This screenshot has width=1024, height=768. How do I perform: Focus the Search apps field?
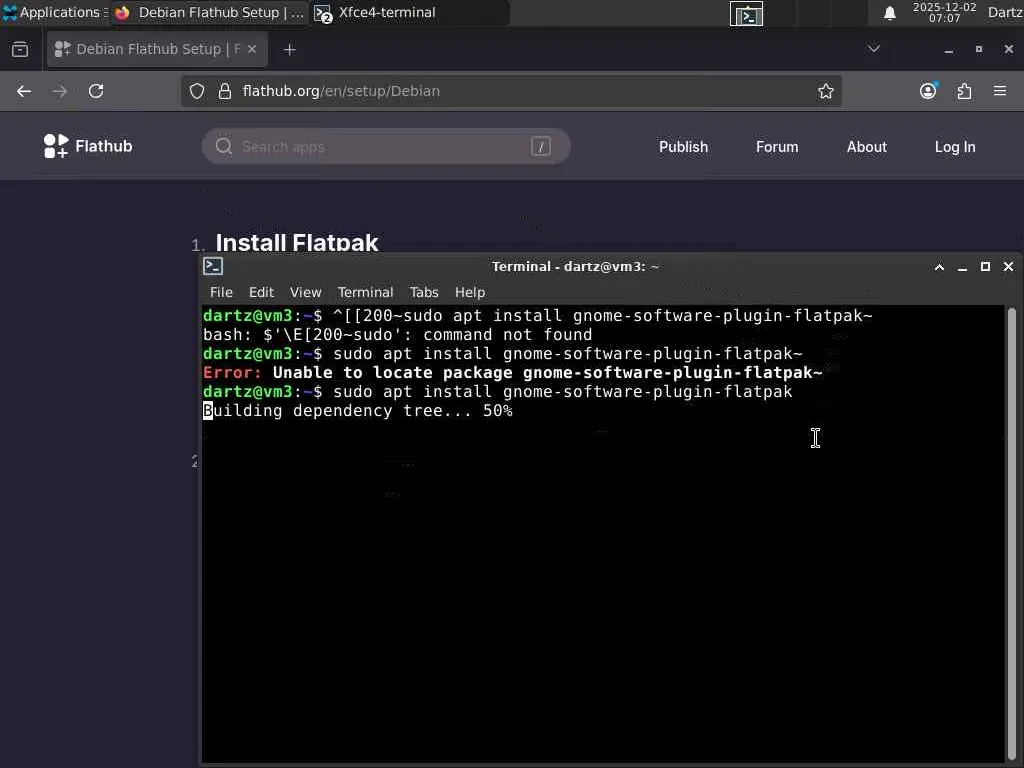click(x=385, y=146)
